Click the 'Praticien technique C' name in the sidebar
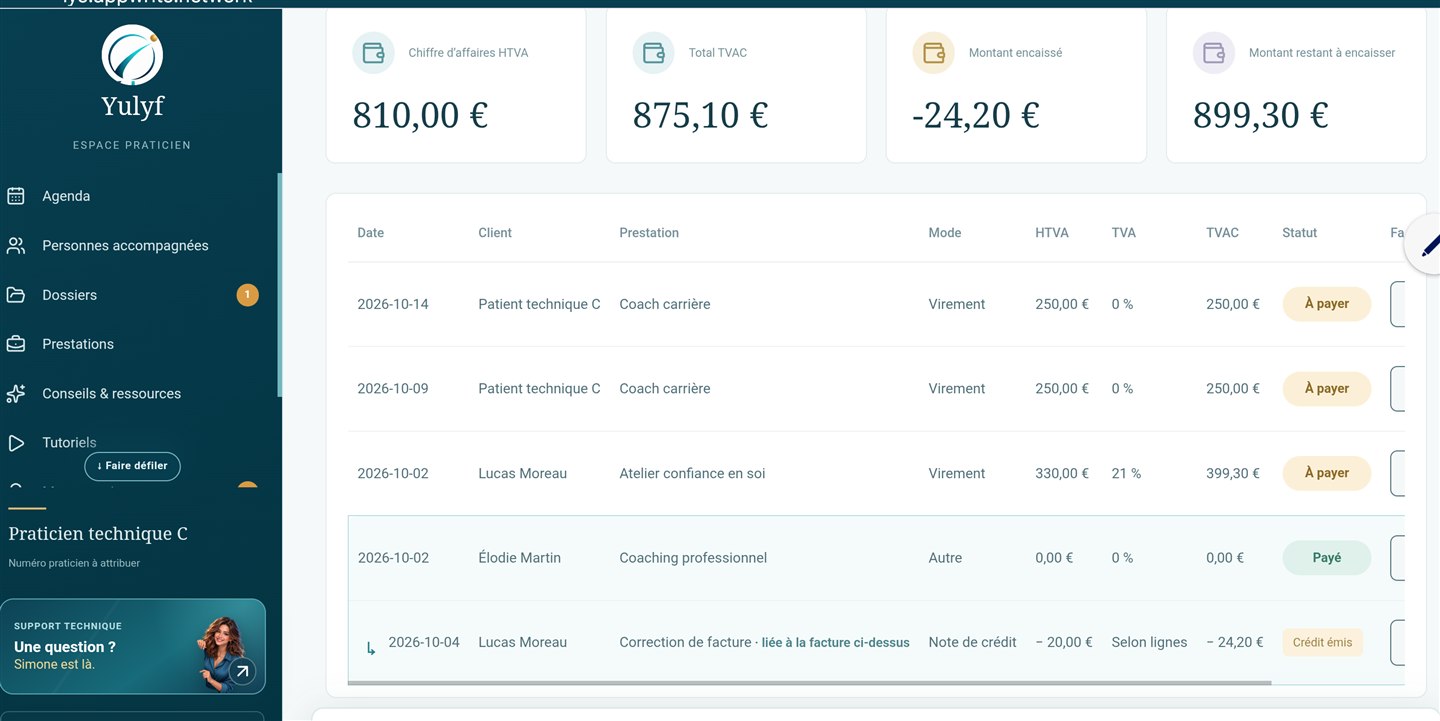 click(x=98, y=534)
